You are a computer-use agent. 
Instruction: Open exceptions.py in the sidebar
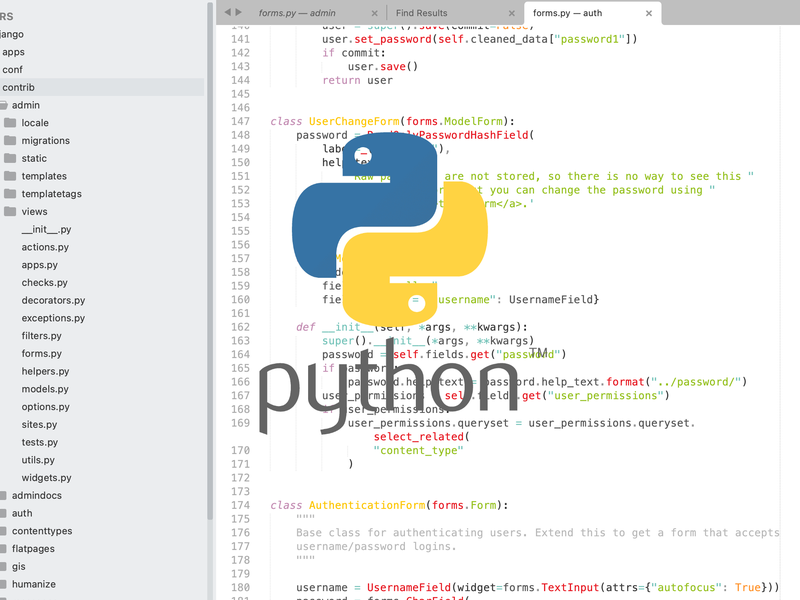tap(53, 318)
